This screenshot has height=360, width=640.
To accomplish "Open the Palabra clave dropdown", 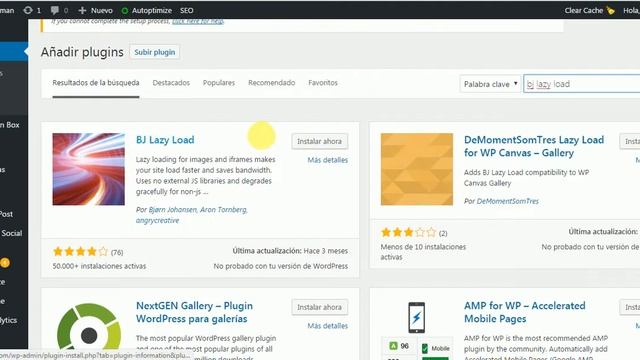I will coord(490,84).
